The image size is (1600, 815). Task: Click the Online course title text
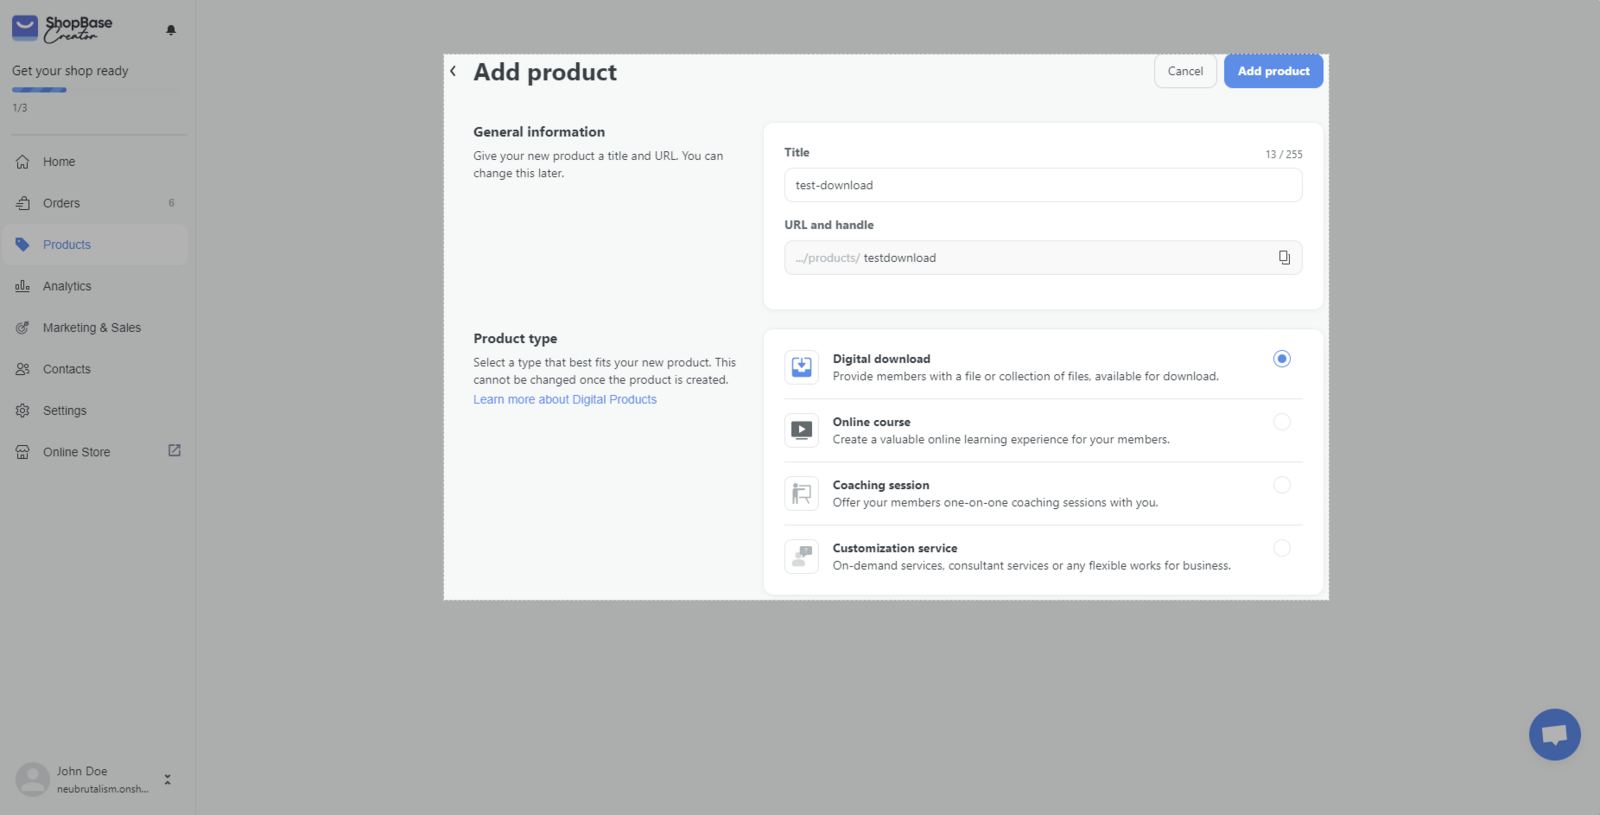871,422
